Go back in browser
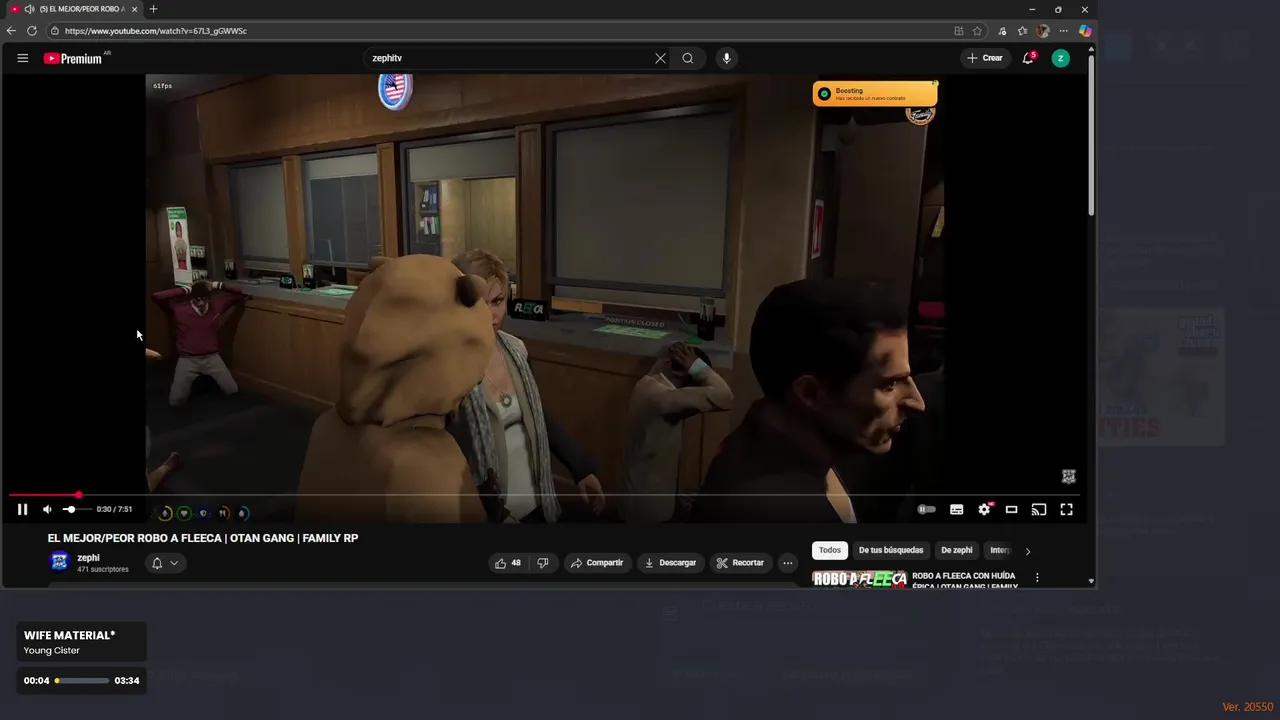 tap(12, 31)
